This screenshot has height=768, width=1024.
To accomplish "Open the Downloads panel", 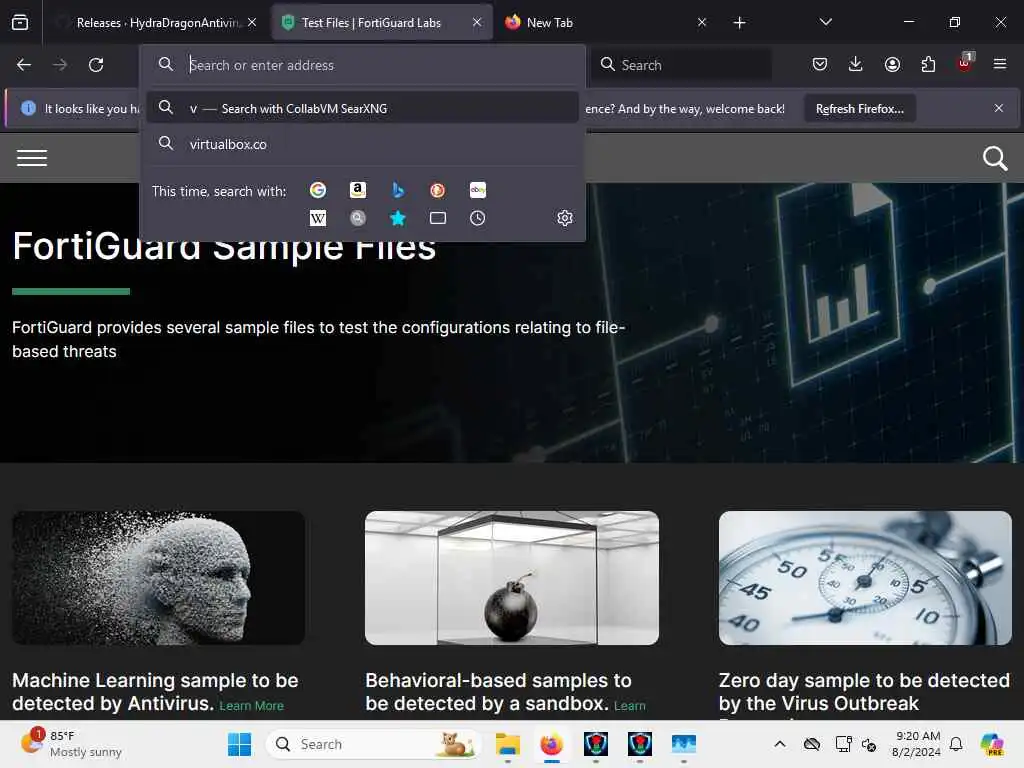I will point(856,64).
